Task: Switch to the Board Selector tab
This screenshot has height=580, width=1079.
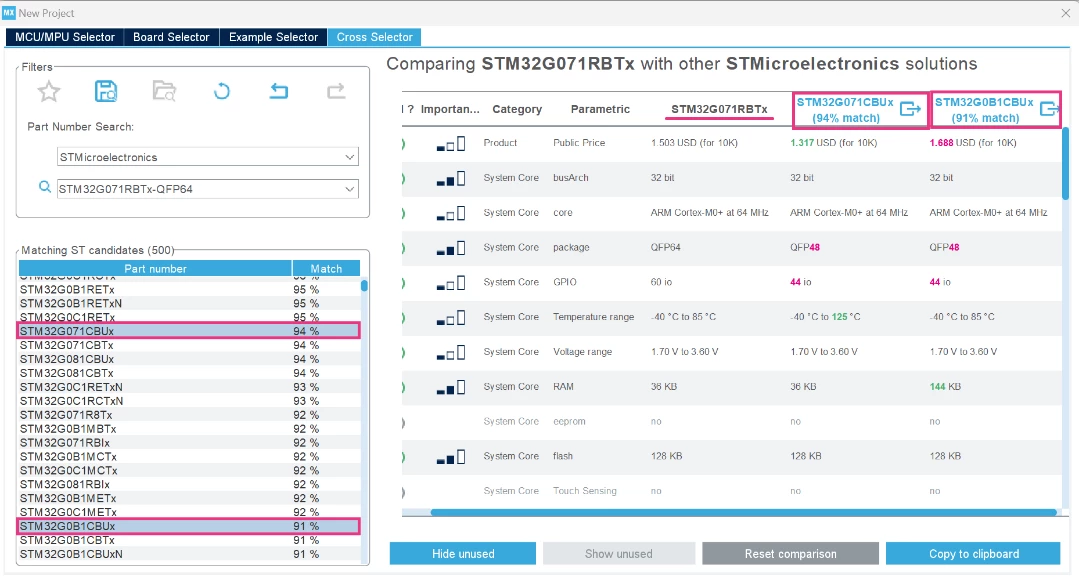Action: pyautogui.click(x=171, y=37)
